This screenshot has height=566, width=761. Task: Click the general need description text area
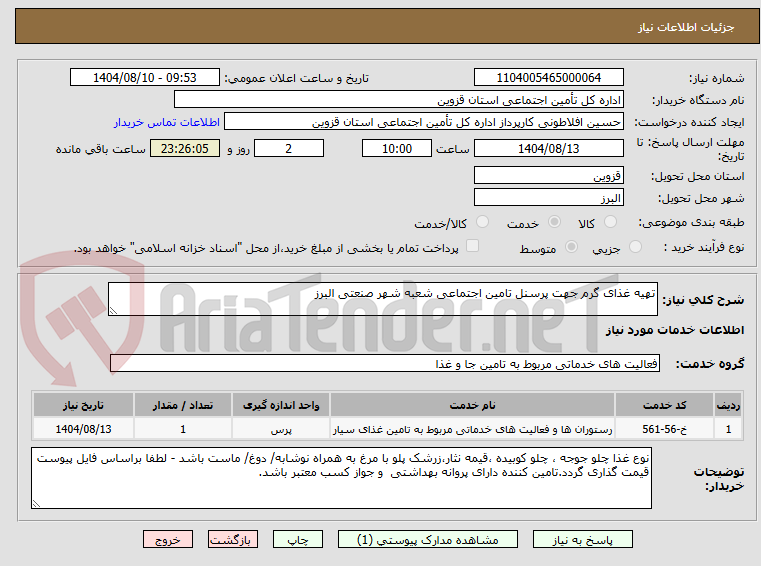[x=382, y=299]
